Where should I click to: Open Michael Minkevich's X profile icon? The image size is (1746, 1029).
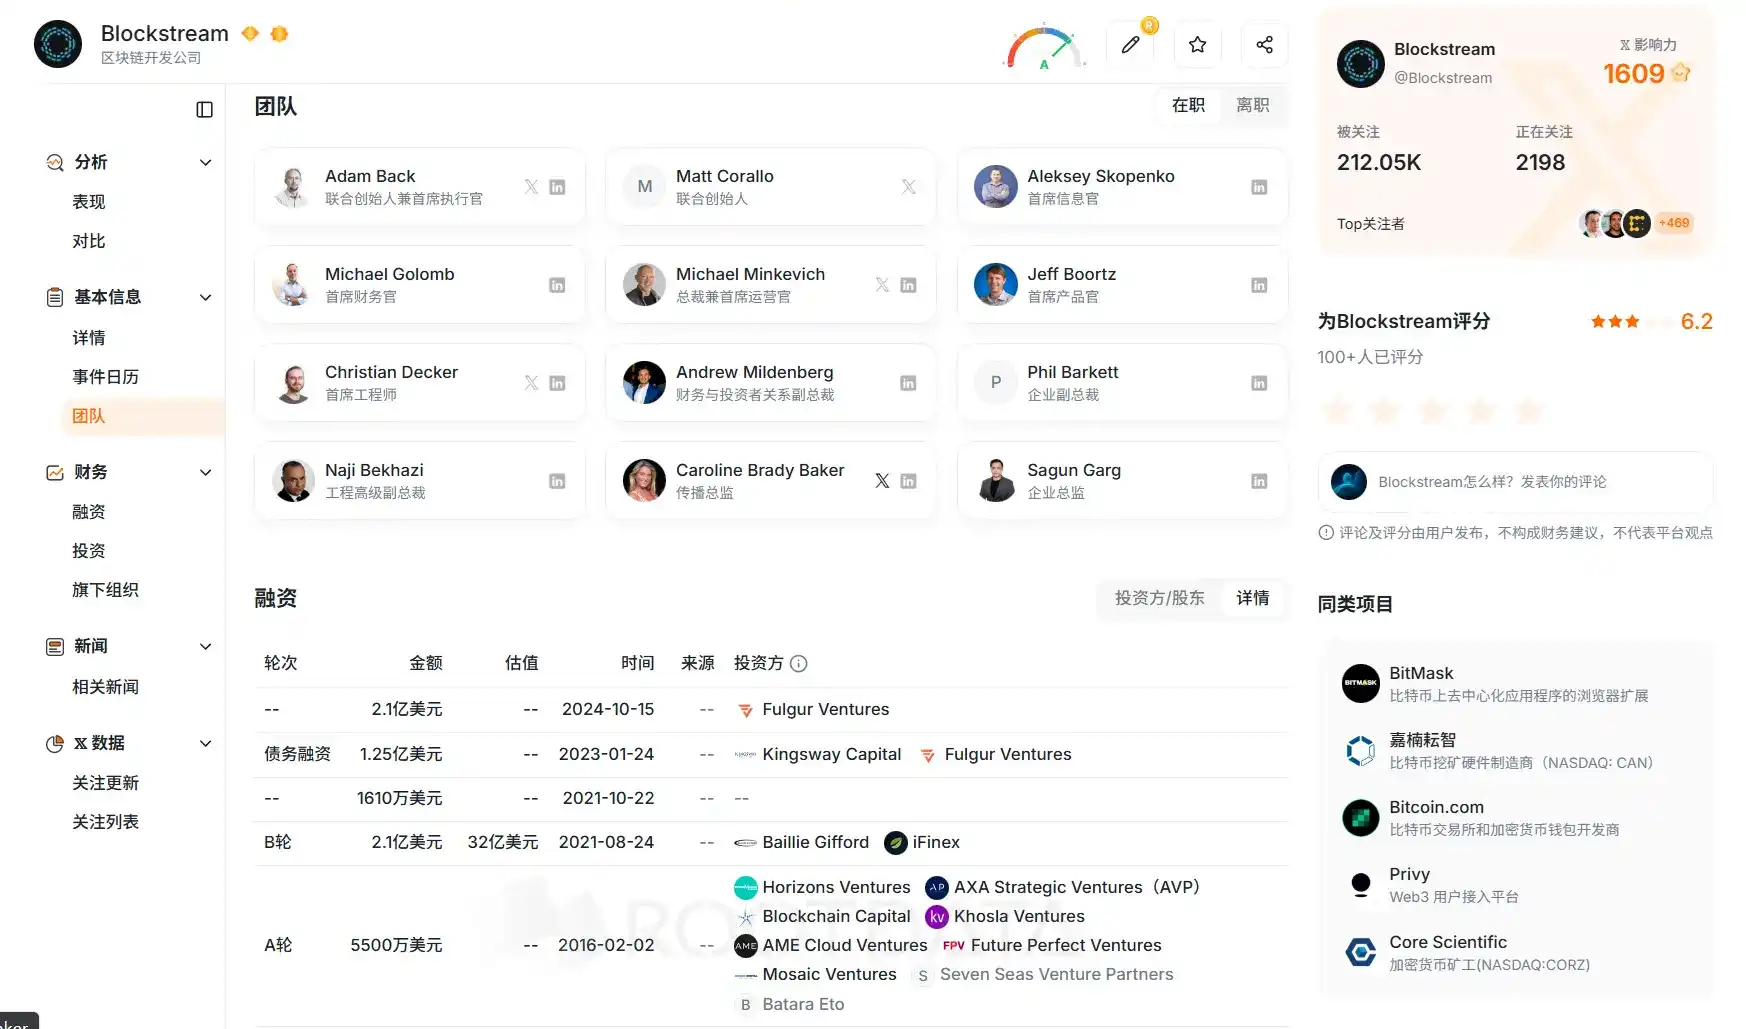tap(882, 285)
